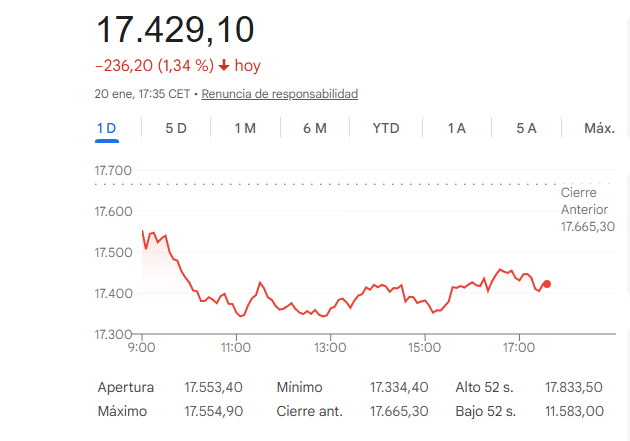Click the red down arrow icon

[x=224, y=66]
